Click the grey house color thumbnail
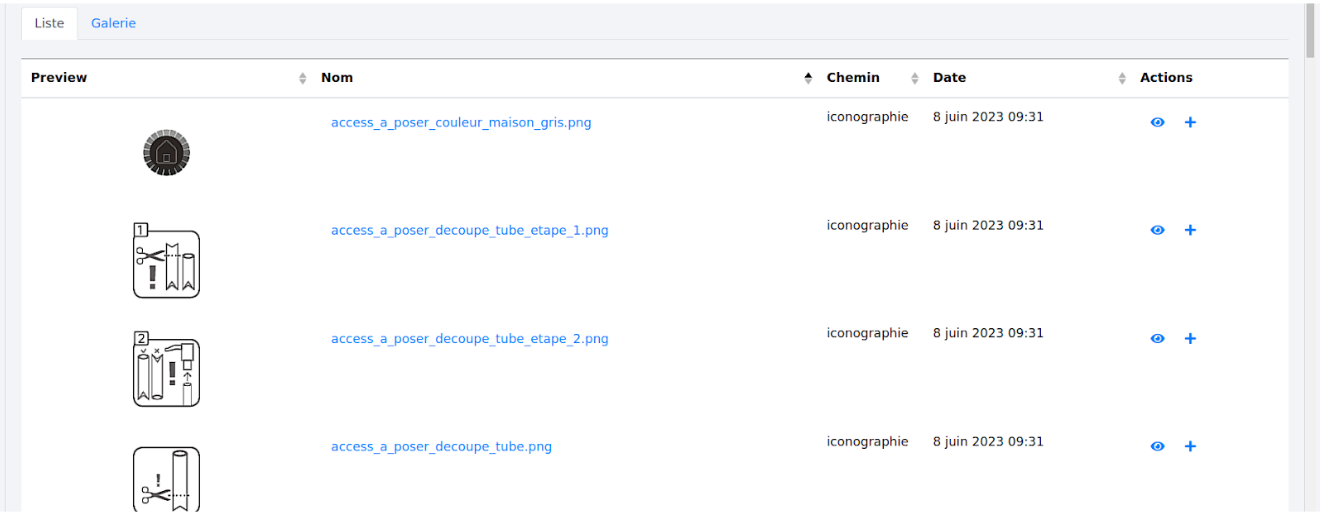The height and width of the screenshot is (517, 1323). coord(166,153)
